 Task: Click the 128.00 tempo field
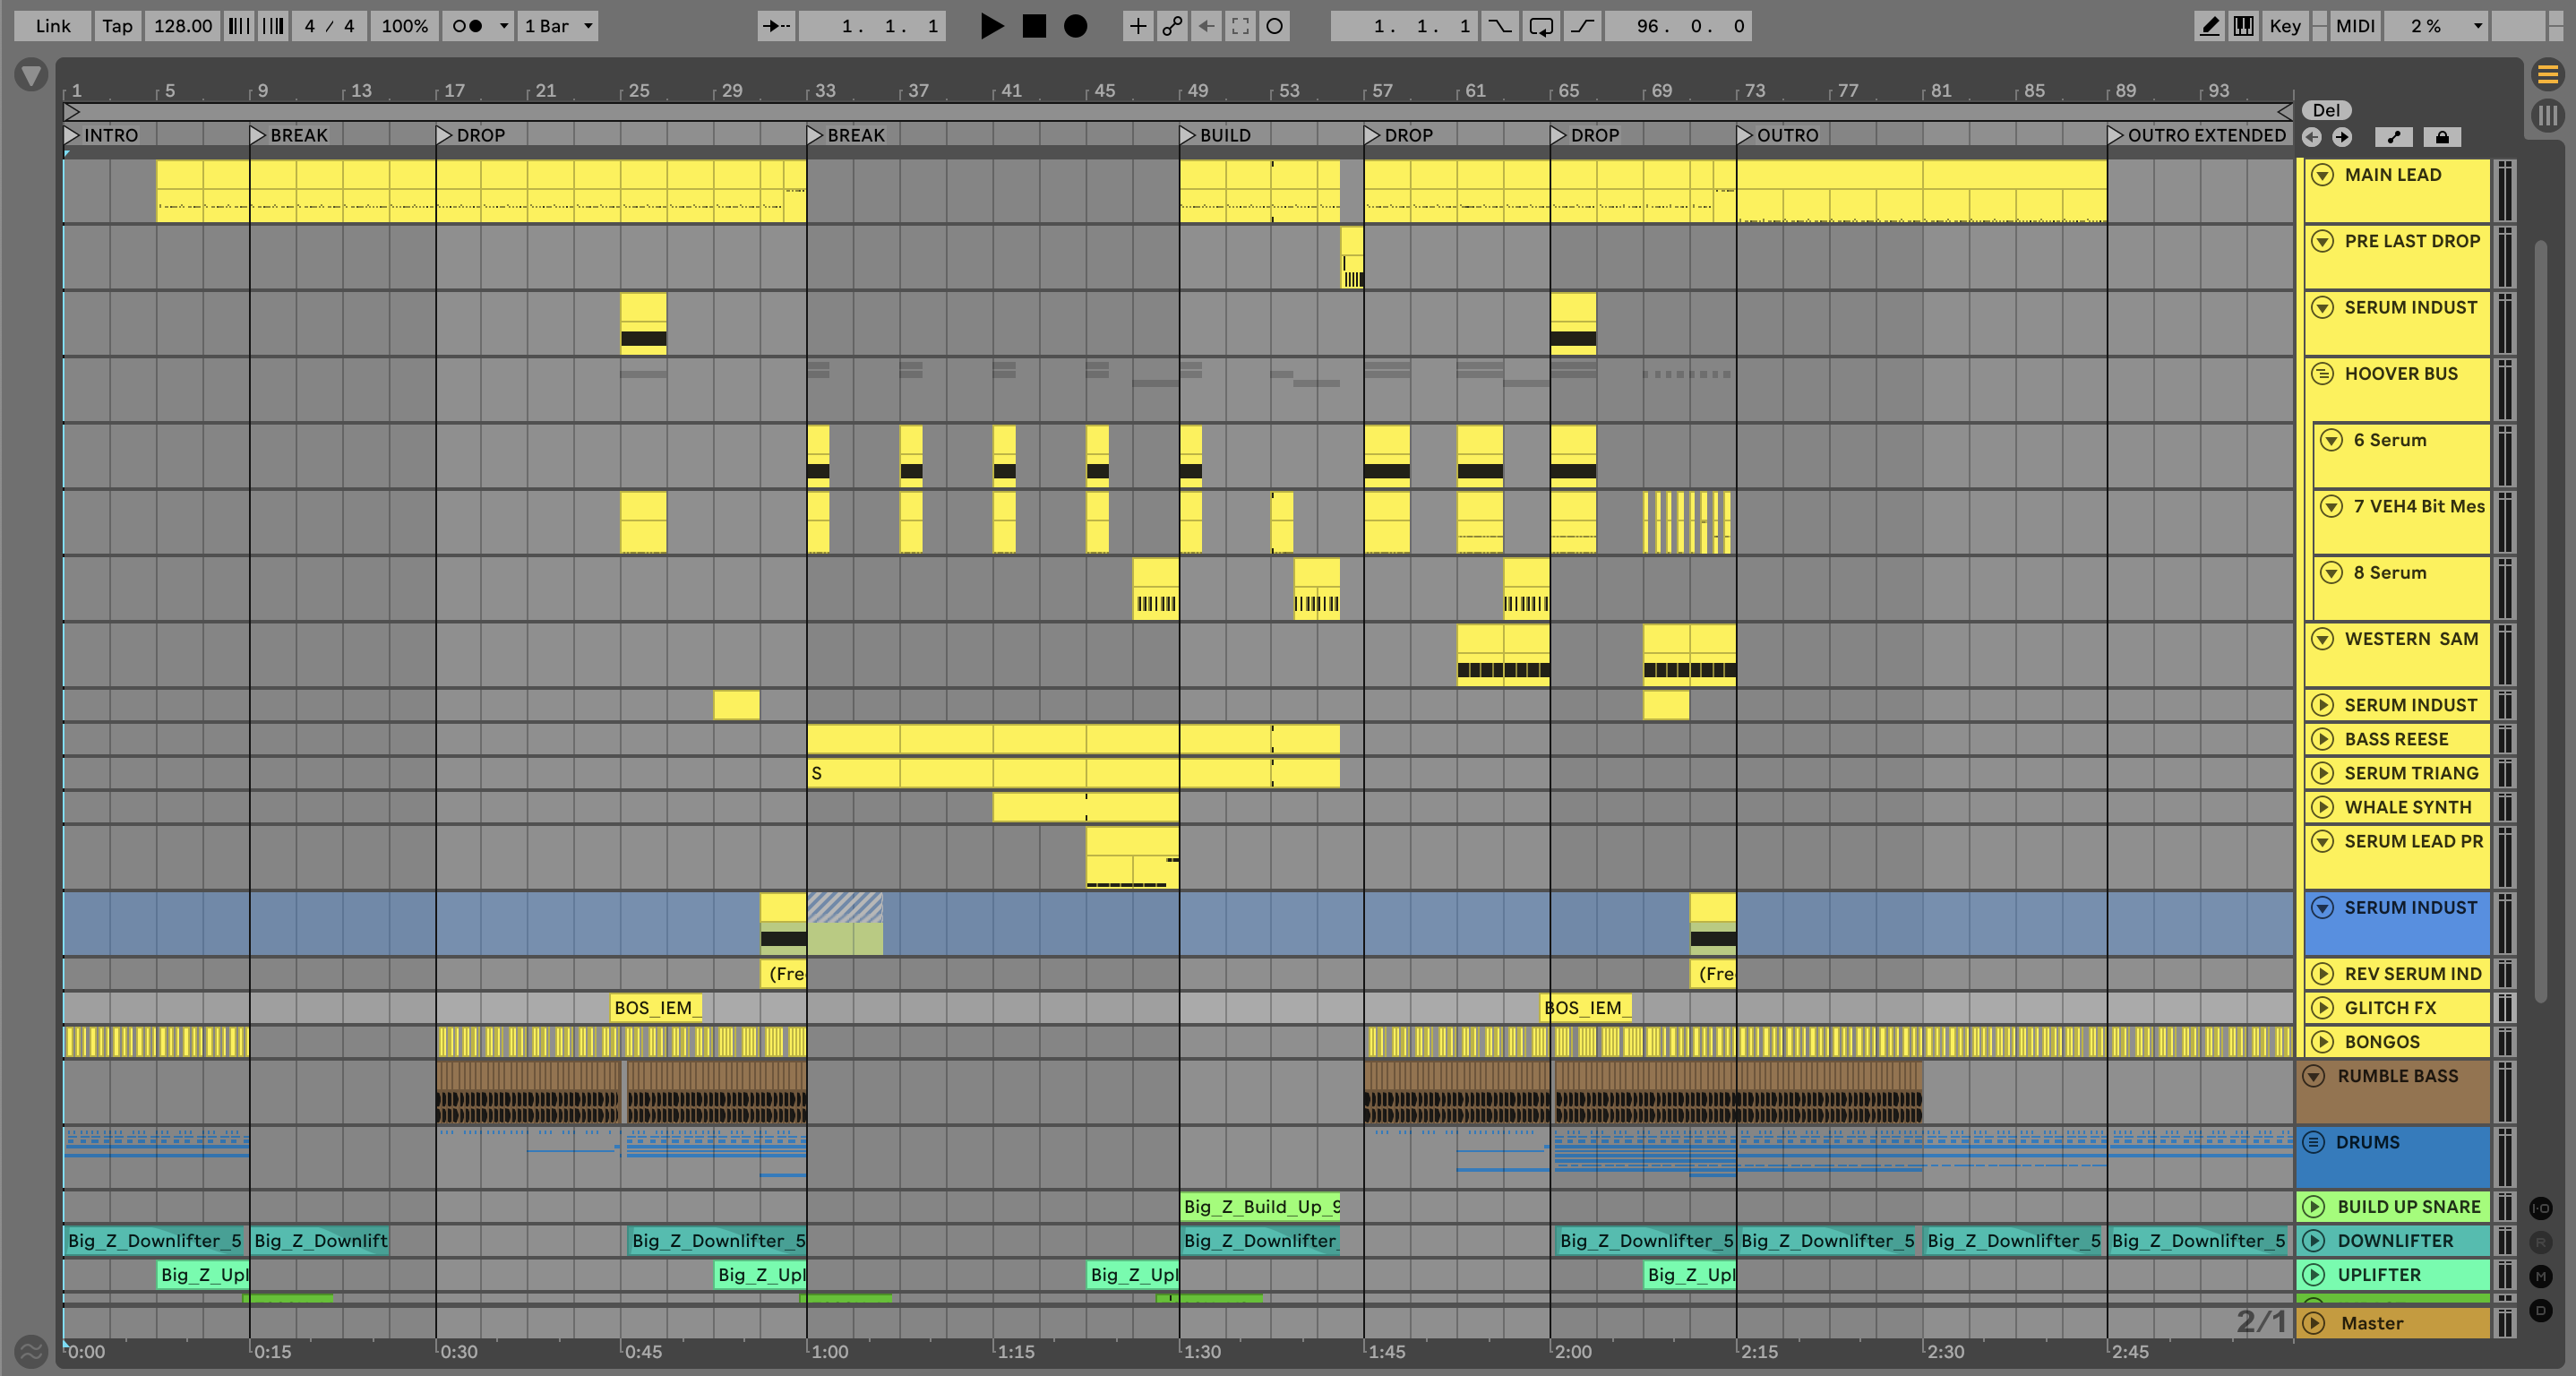[182, 26]
